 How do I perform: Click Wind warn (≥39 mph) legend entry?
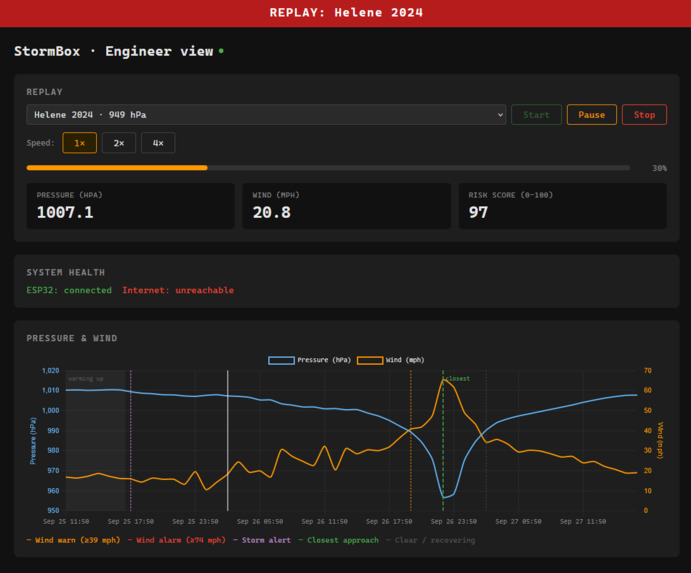pos(73,540)
